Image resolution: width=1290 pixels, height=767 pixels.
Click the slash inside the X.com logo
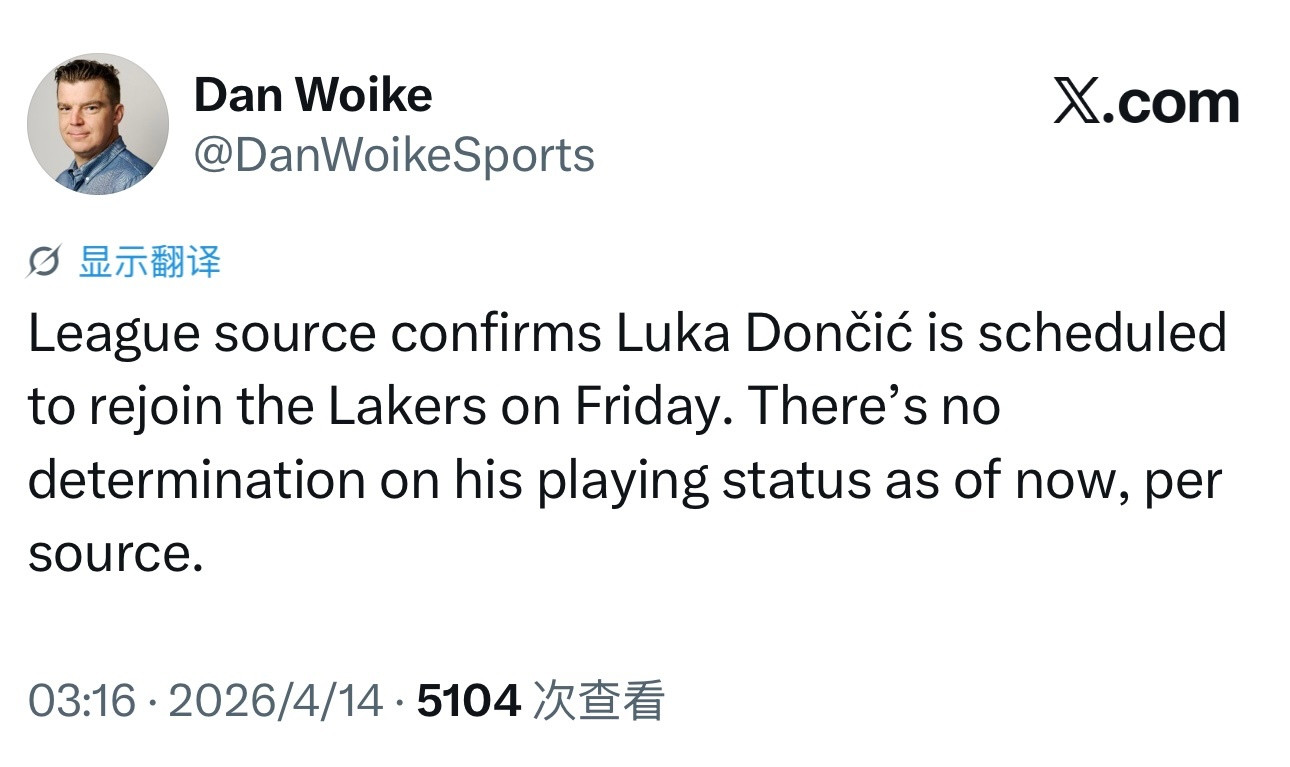1078,101
